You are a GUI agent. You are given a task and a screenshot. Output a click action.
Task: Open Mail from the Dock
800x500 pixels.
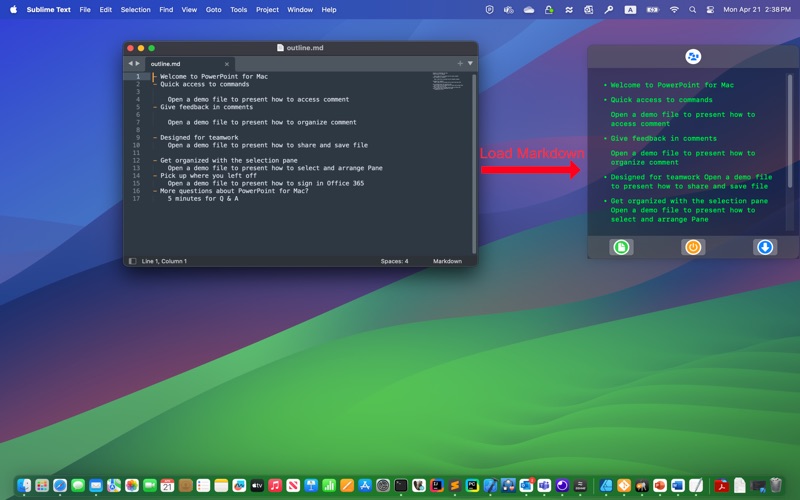[96, 485]
